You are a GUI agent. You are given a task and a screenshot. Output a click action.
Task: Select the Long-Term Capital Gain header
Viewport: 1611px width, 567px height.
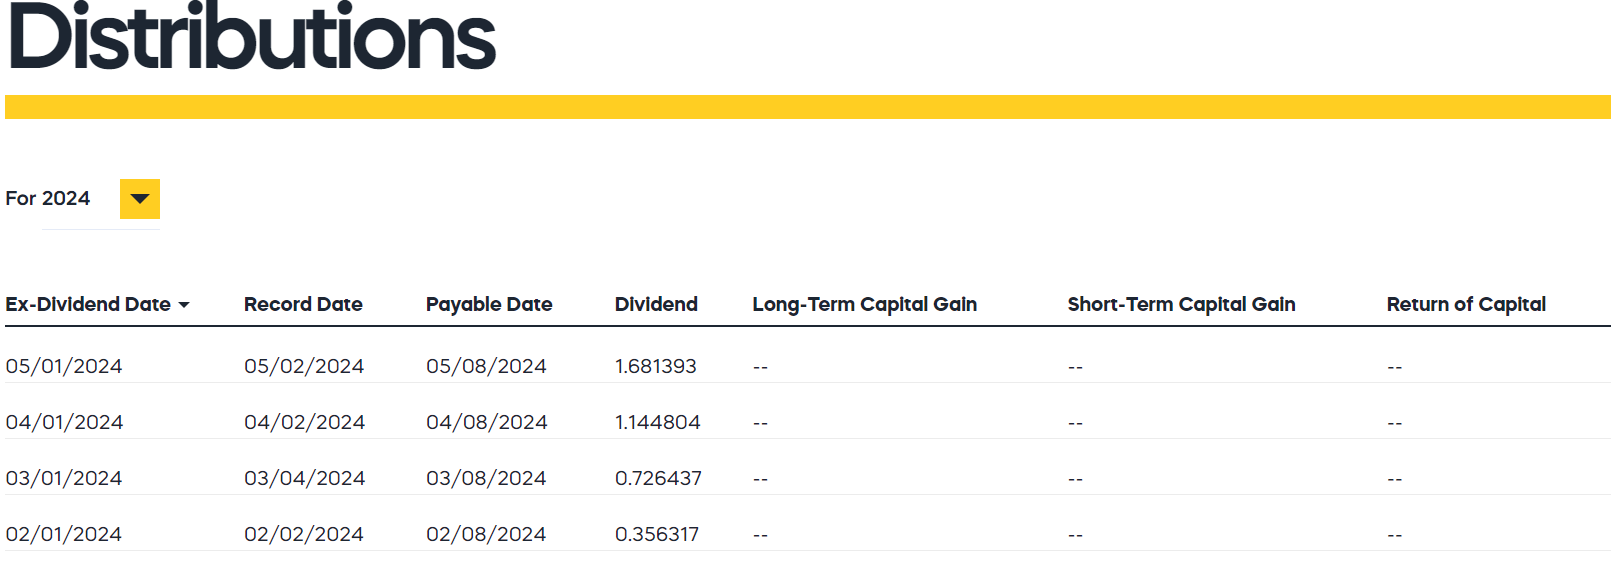(x=864, y=305)
